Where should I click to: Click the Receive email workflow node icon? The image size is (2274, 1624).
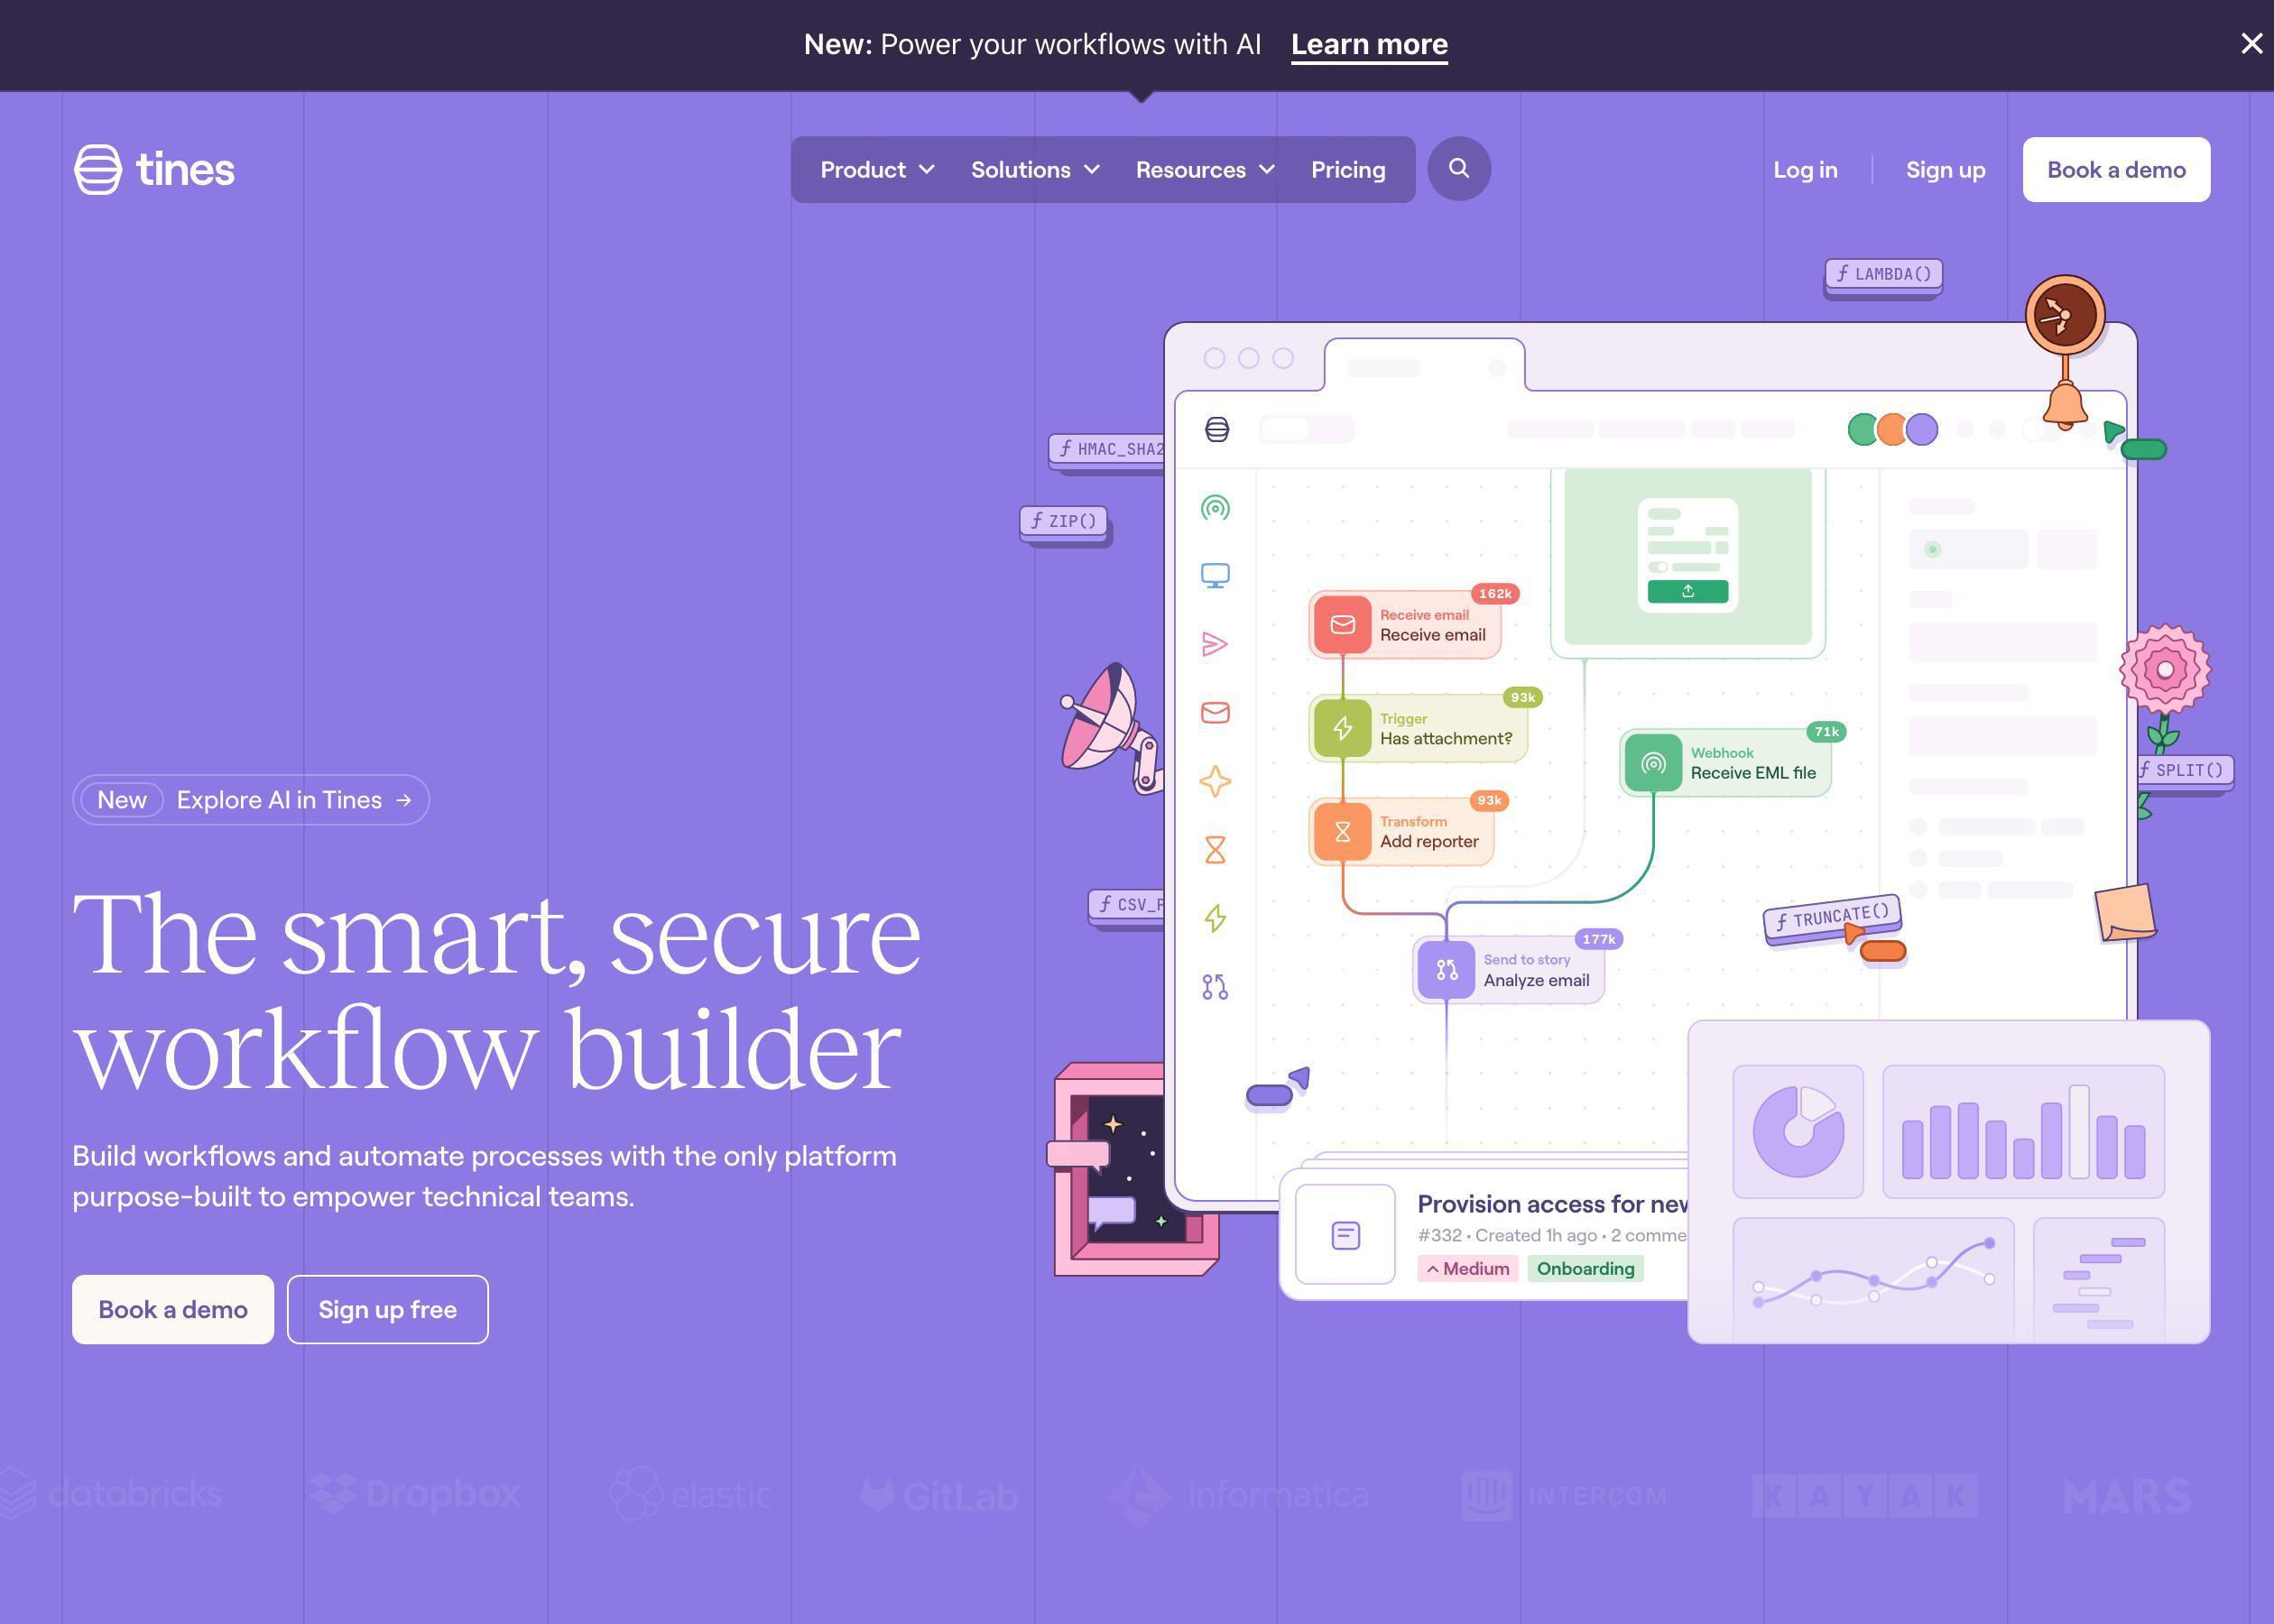(1341, 624)
